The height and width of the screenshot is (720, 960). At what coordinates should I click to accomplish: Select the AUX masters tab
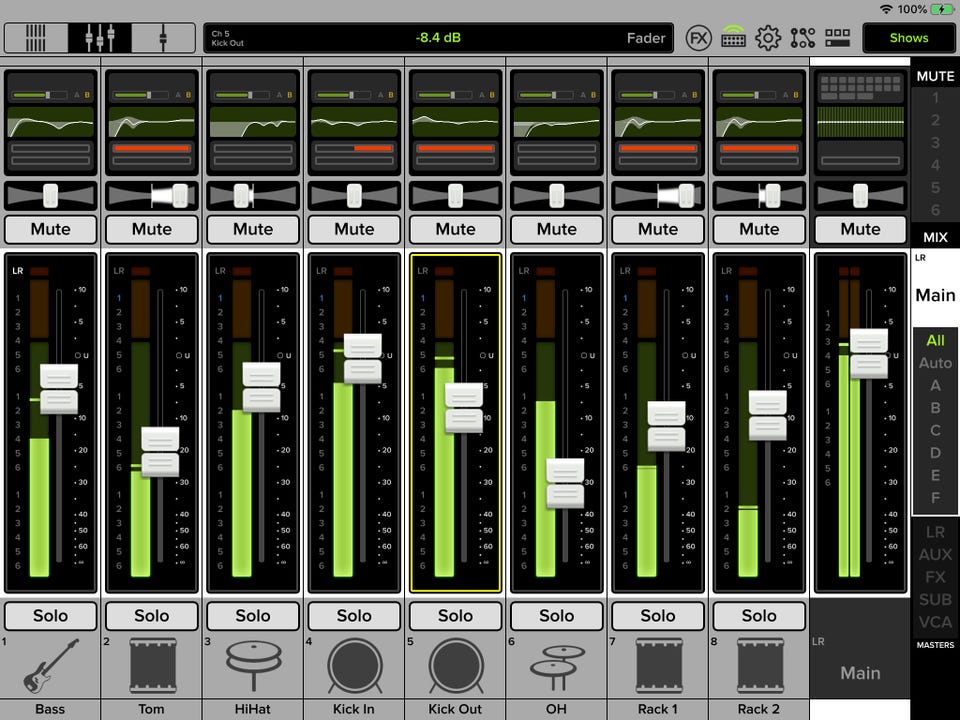935,554
